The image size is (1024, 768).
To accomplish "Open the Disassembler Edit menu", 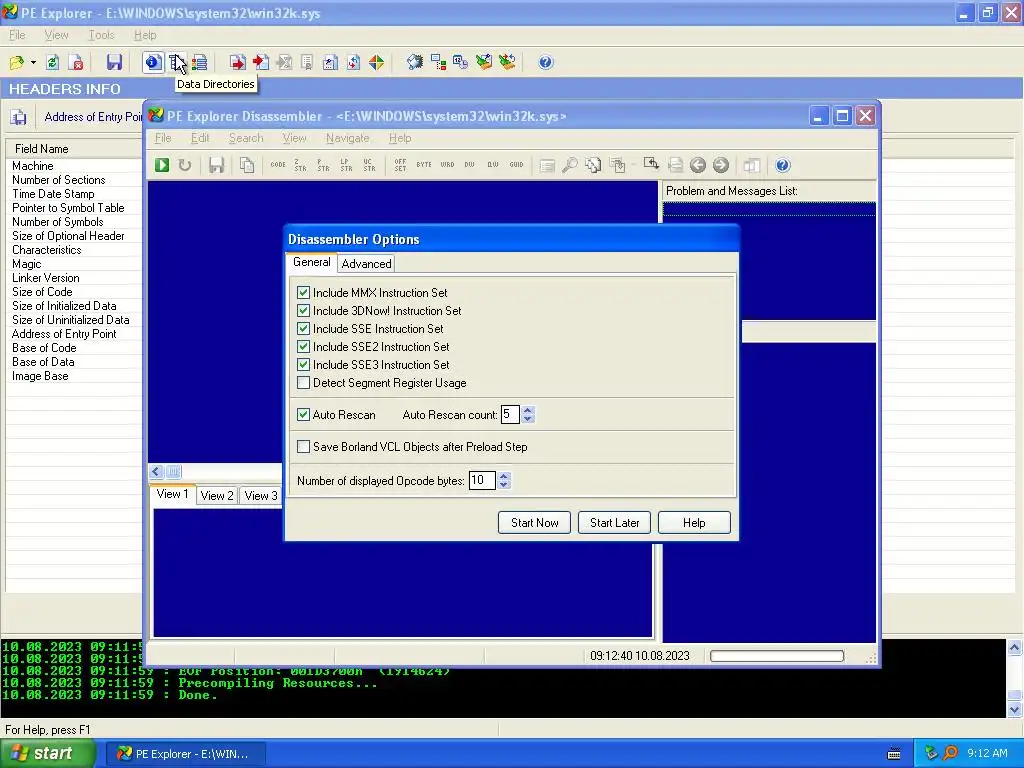I will (200, 138).
